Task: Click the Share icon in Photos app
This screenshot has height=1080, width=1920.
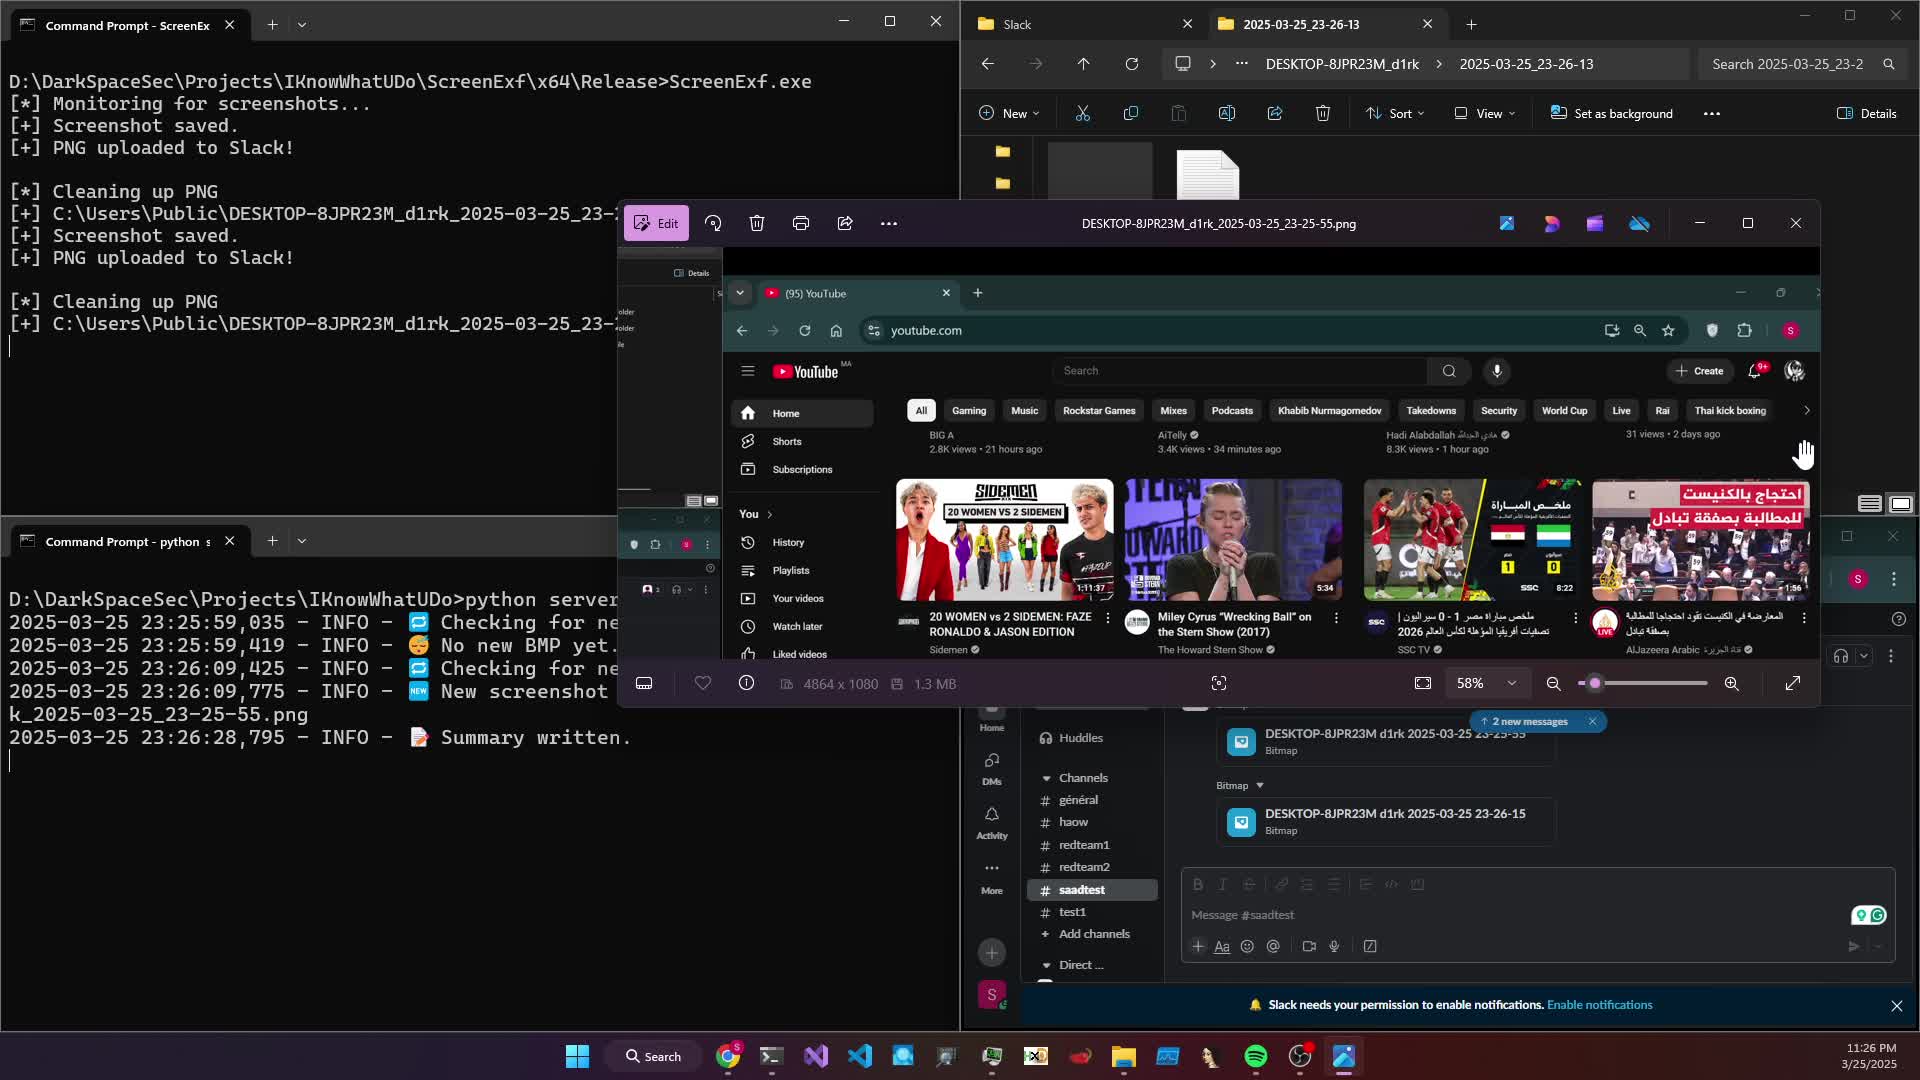Action: pyautogui.click(x=845, y=223)
